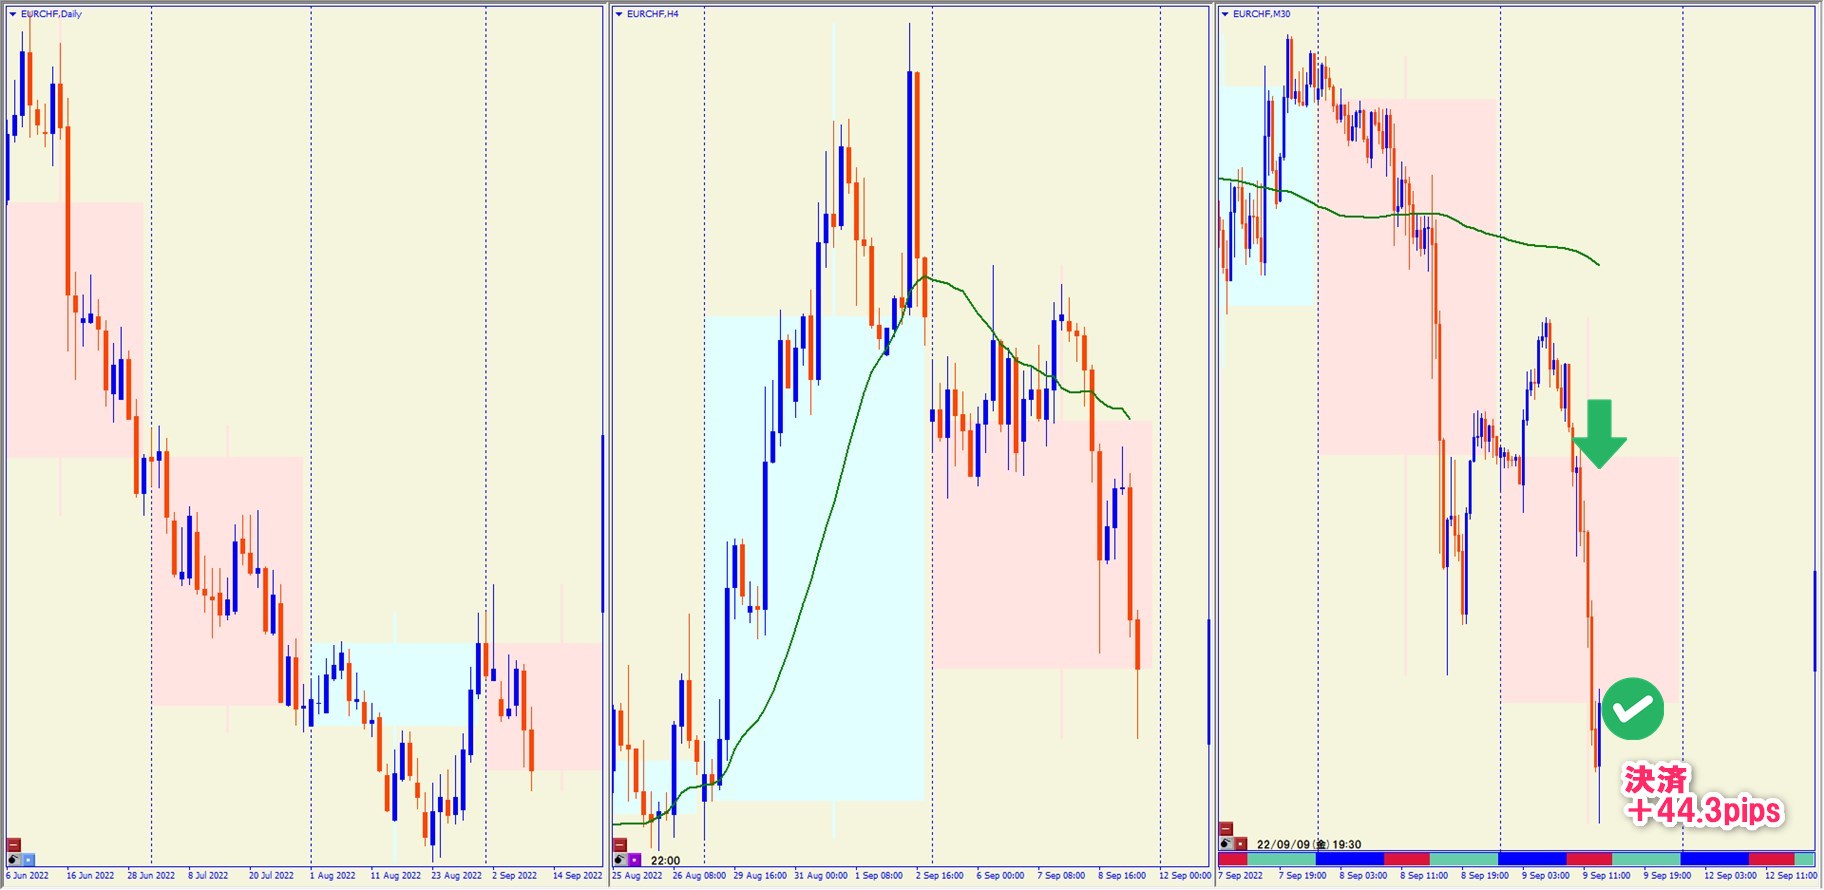Click the bomb icon on M30 chart
Viewport: 1824px width, 890px height.
(1226, 844)
